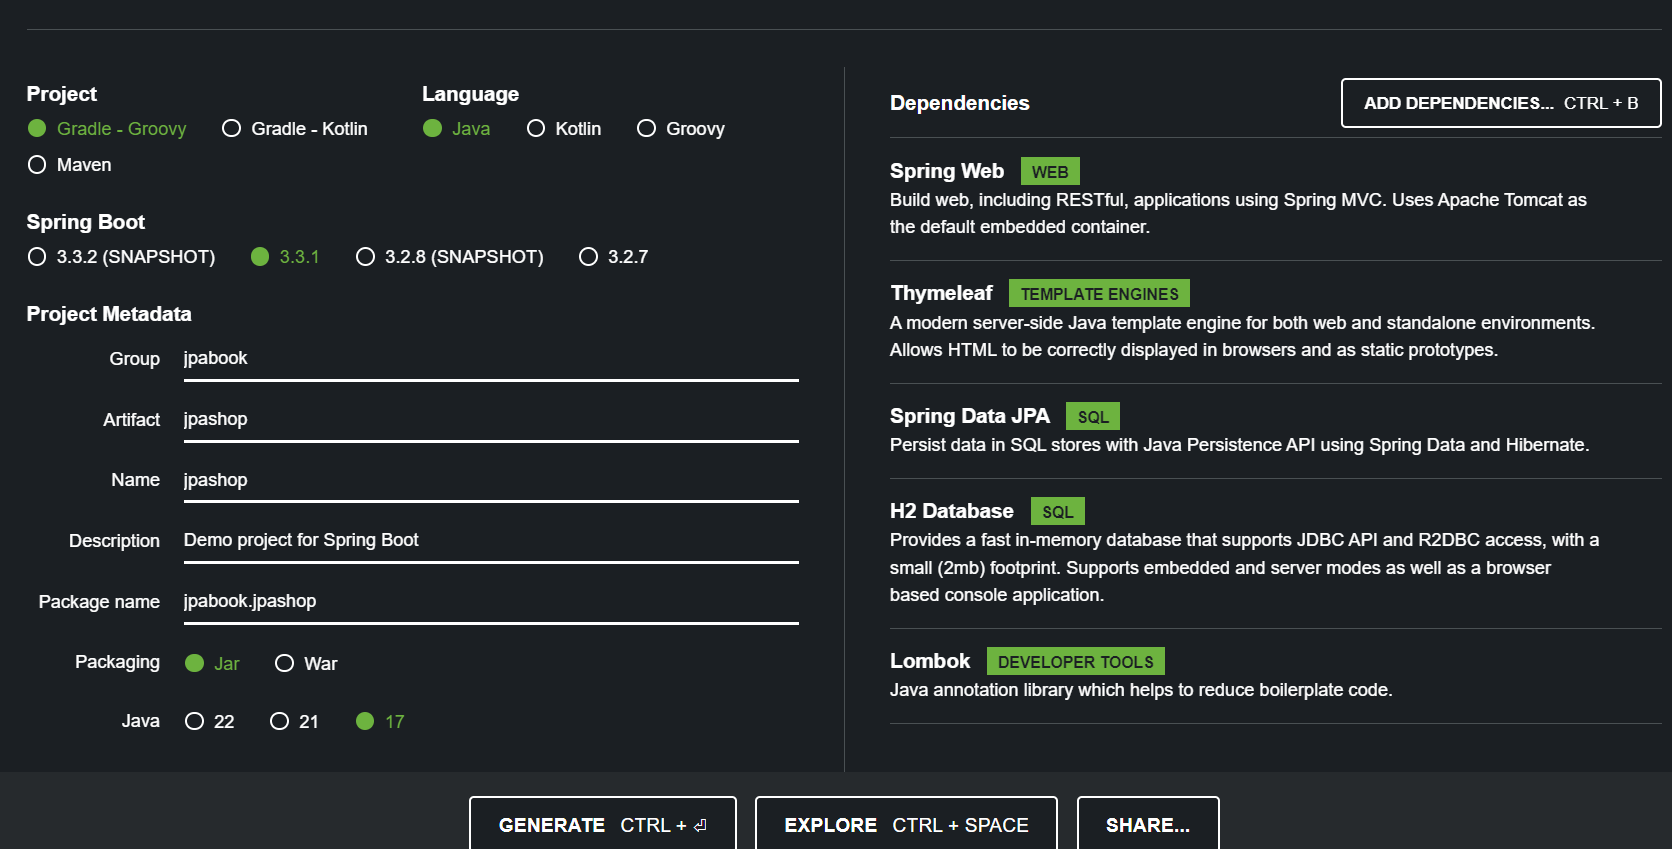This screenshot has width=1672, height=849.
Task: Choose Spring Boot 3.2.8 (SNAPSHOT)
Action: tap(450, 257)
